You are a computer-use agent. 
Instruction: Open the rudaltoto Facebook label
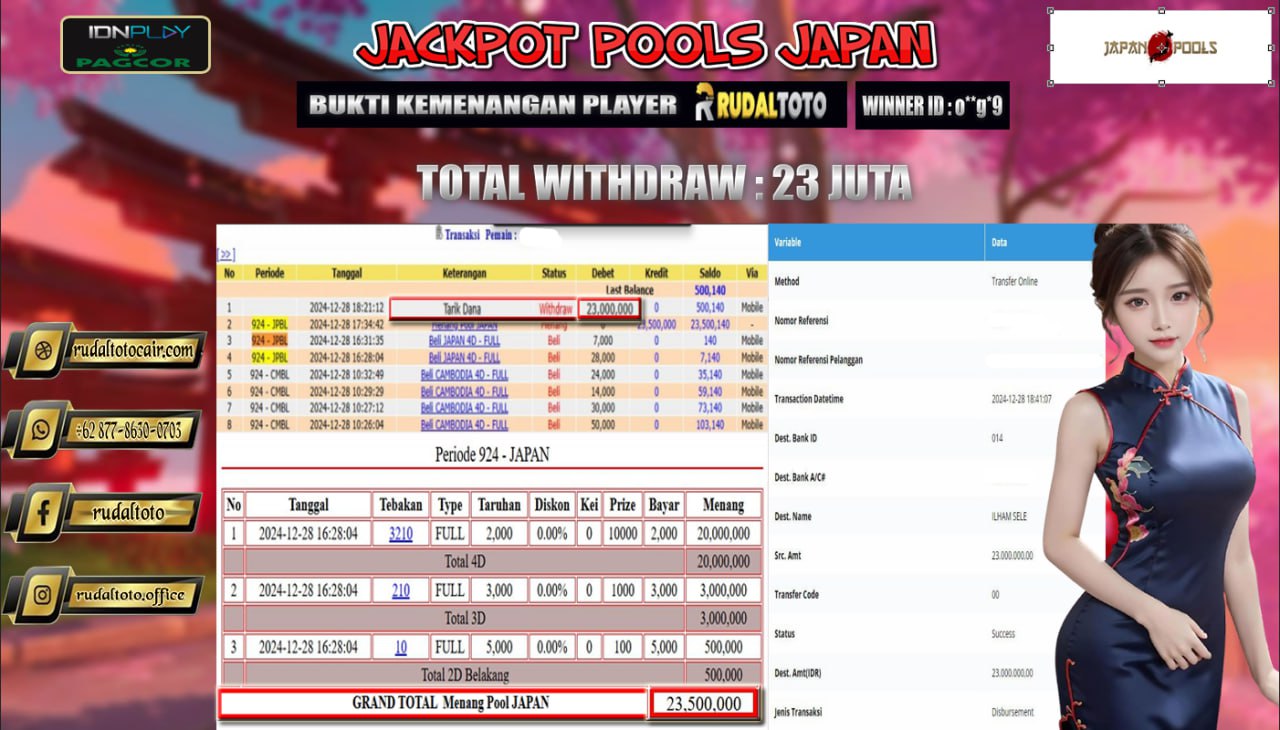tap(130, 513)
